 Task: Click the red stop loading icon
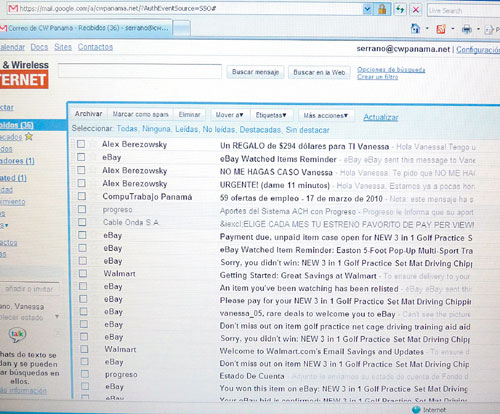coord(416,10)
